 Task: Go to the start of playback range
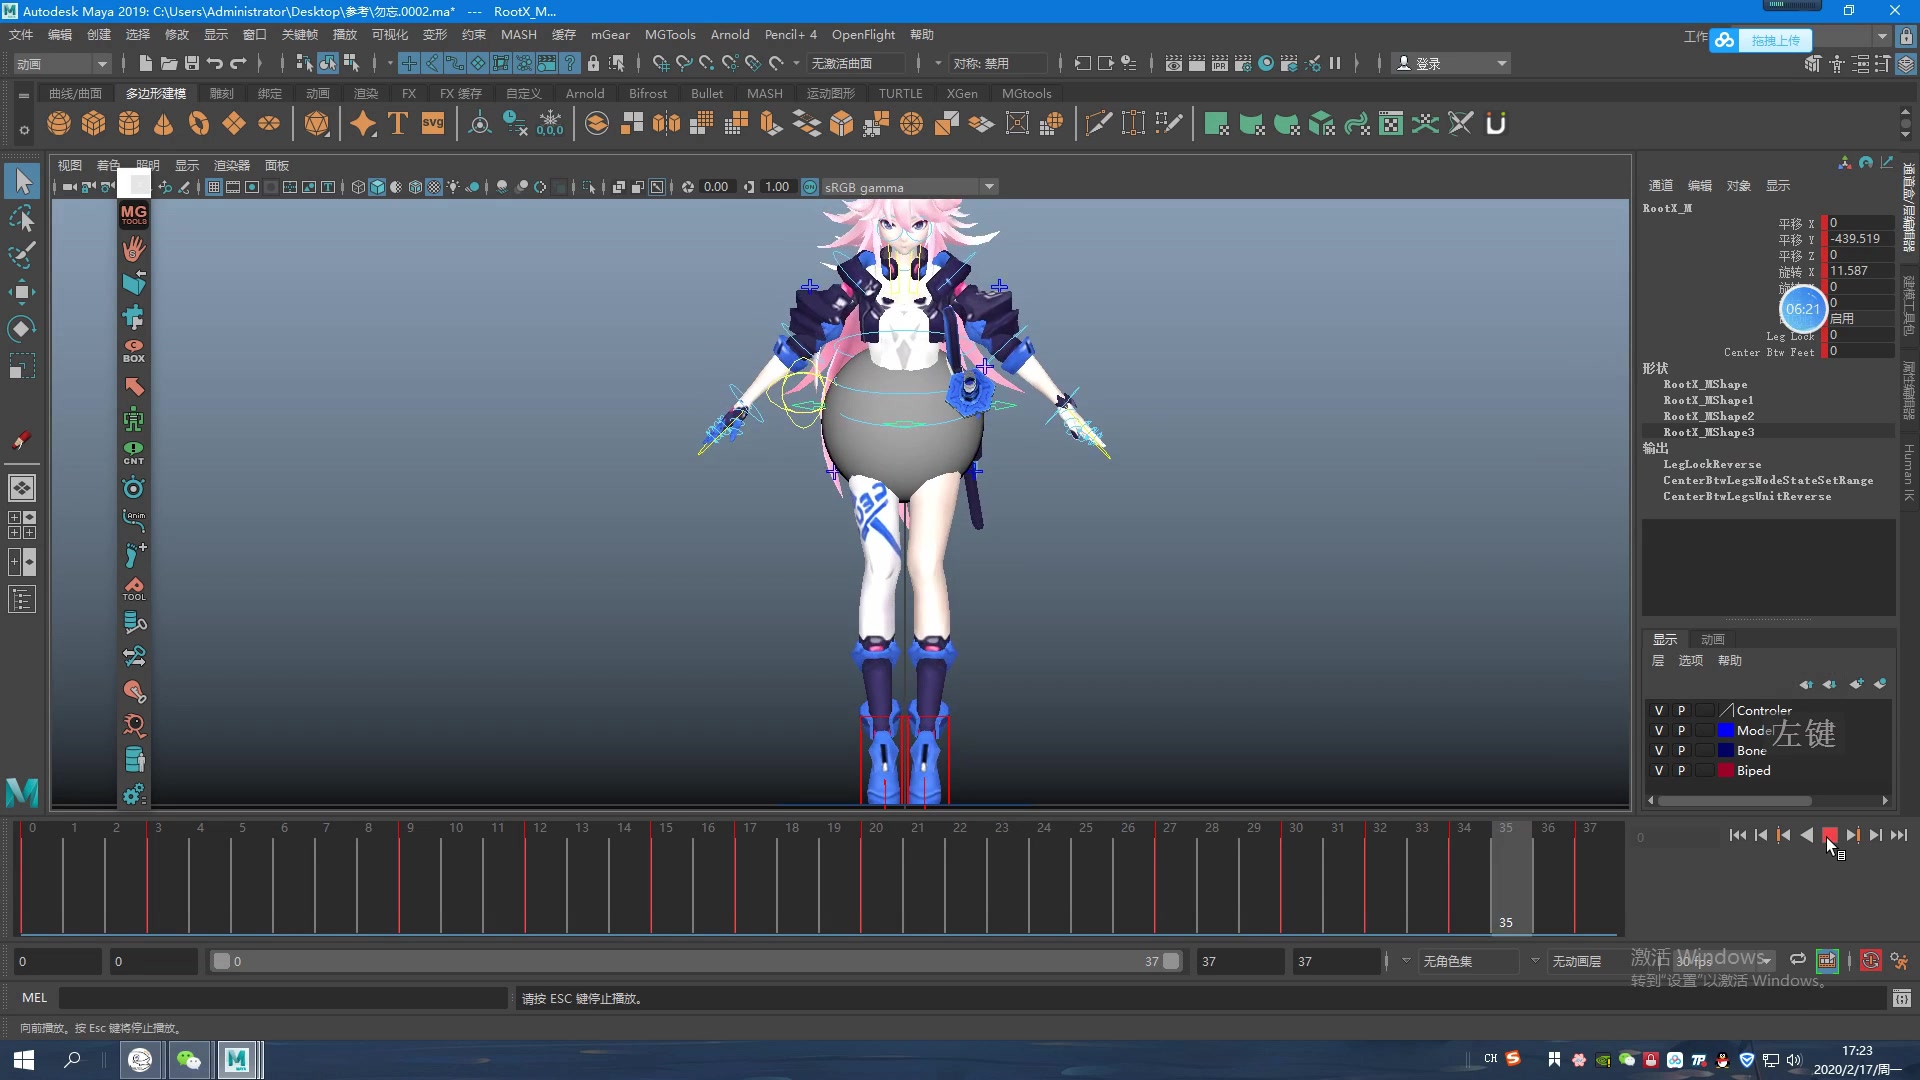click(x=1738, y=835)
